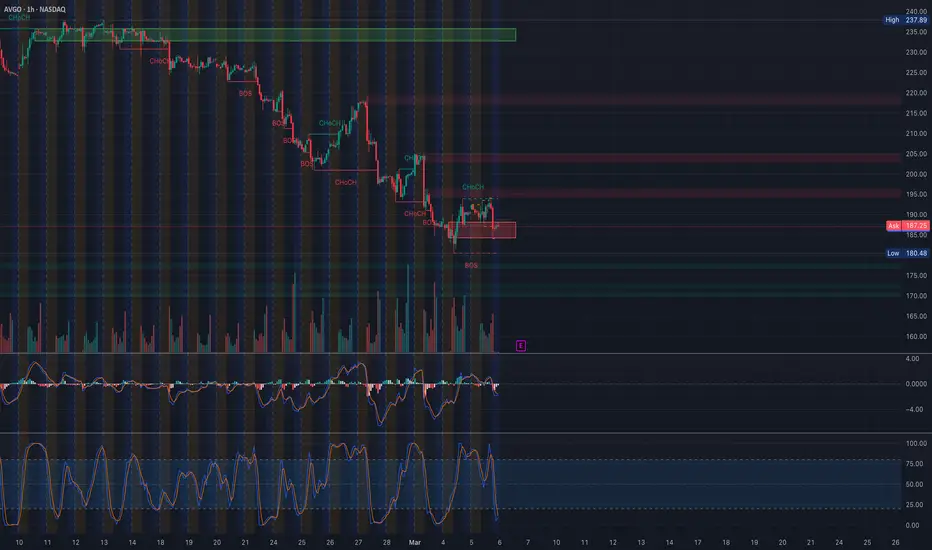Screen dimensions: 932x550
Task: Click the 240.00 price axis label
Action: pos(916,11)
